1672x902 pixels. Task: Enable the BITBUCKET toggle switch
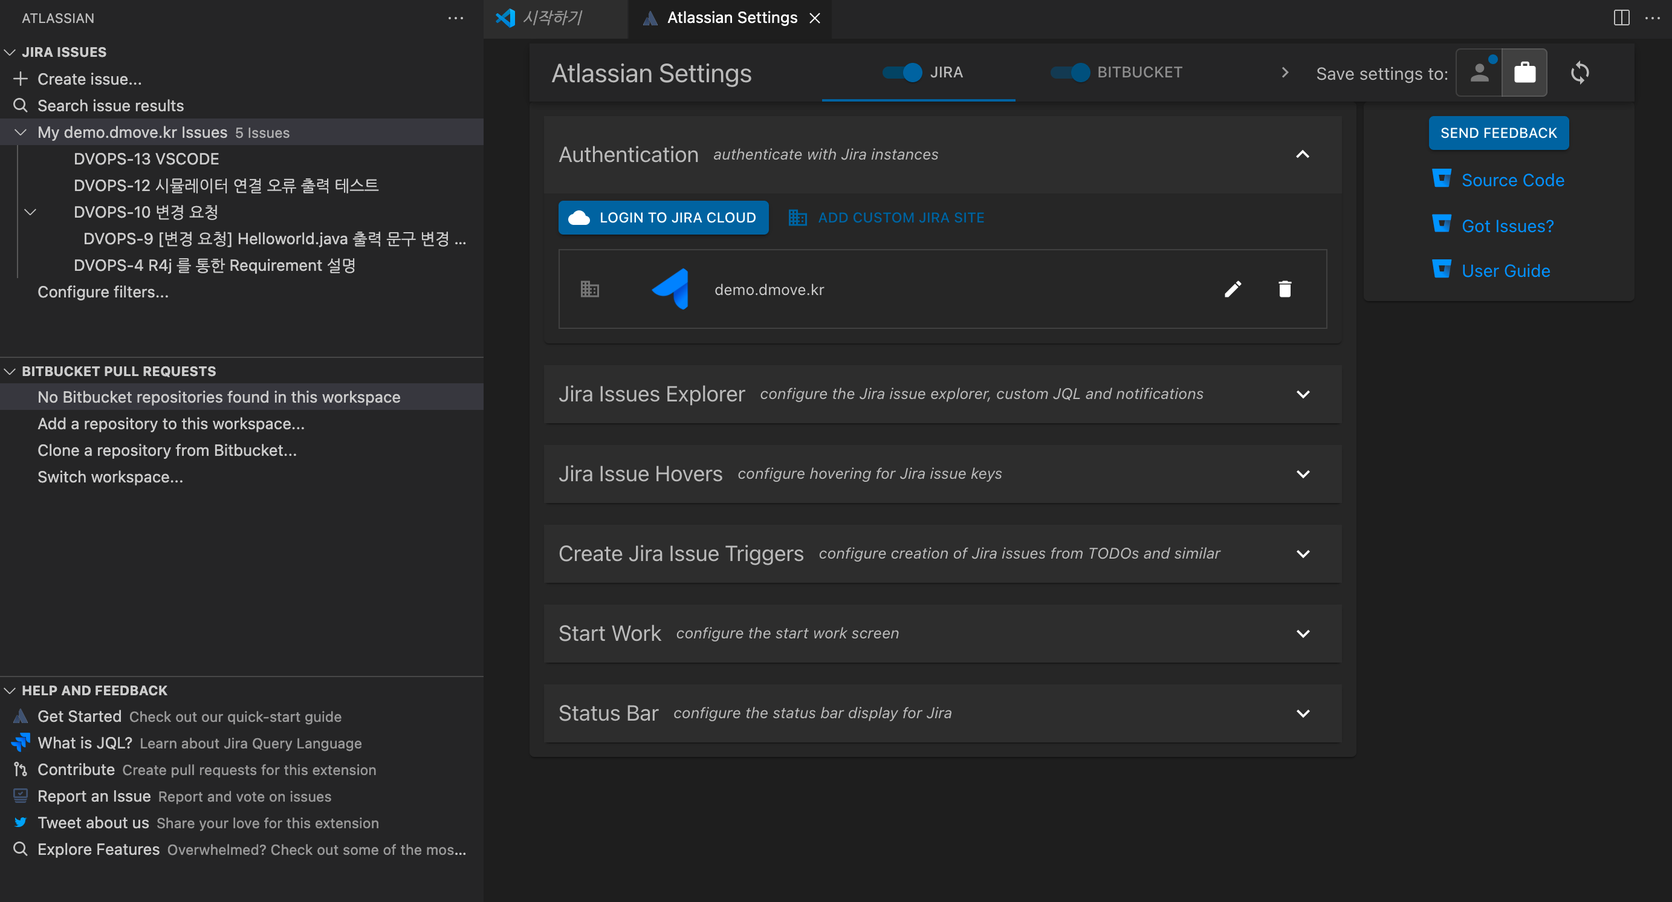[1069, 72]
